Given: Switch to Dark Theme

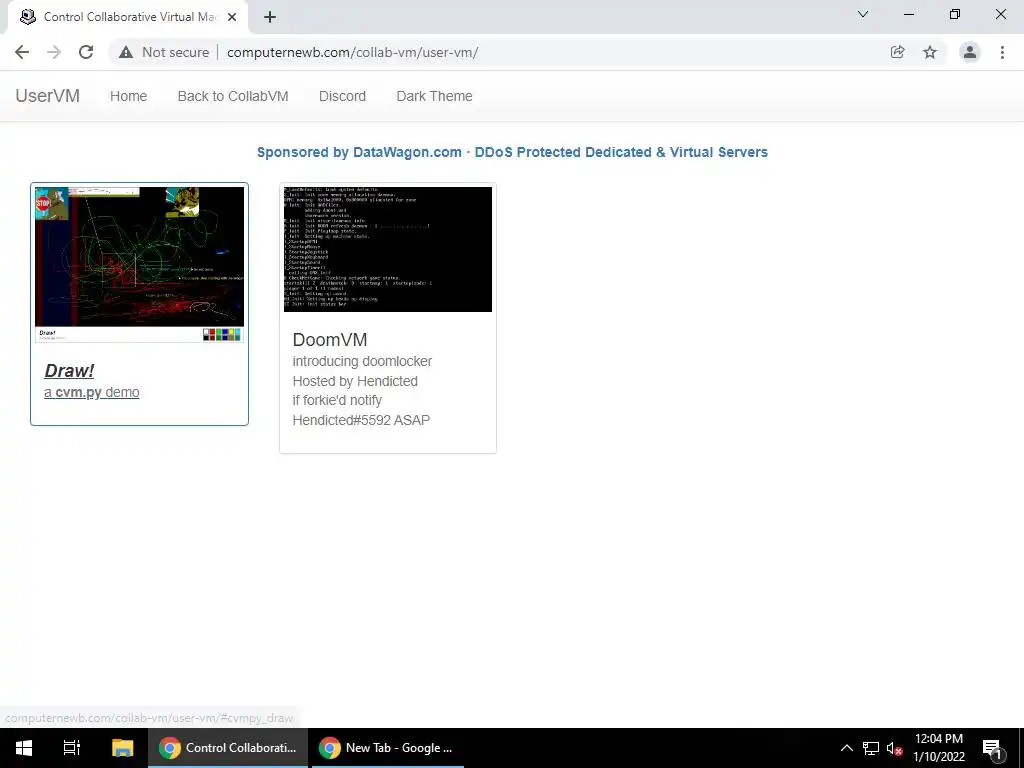Looking at the screenshot, I should tap(434, 96).
